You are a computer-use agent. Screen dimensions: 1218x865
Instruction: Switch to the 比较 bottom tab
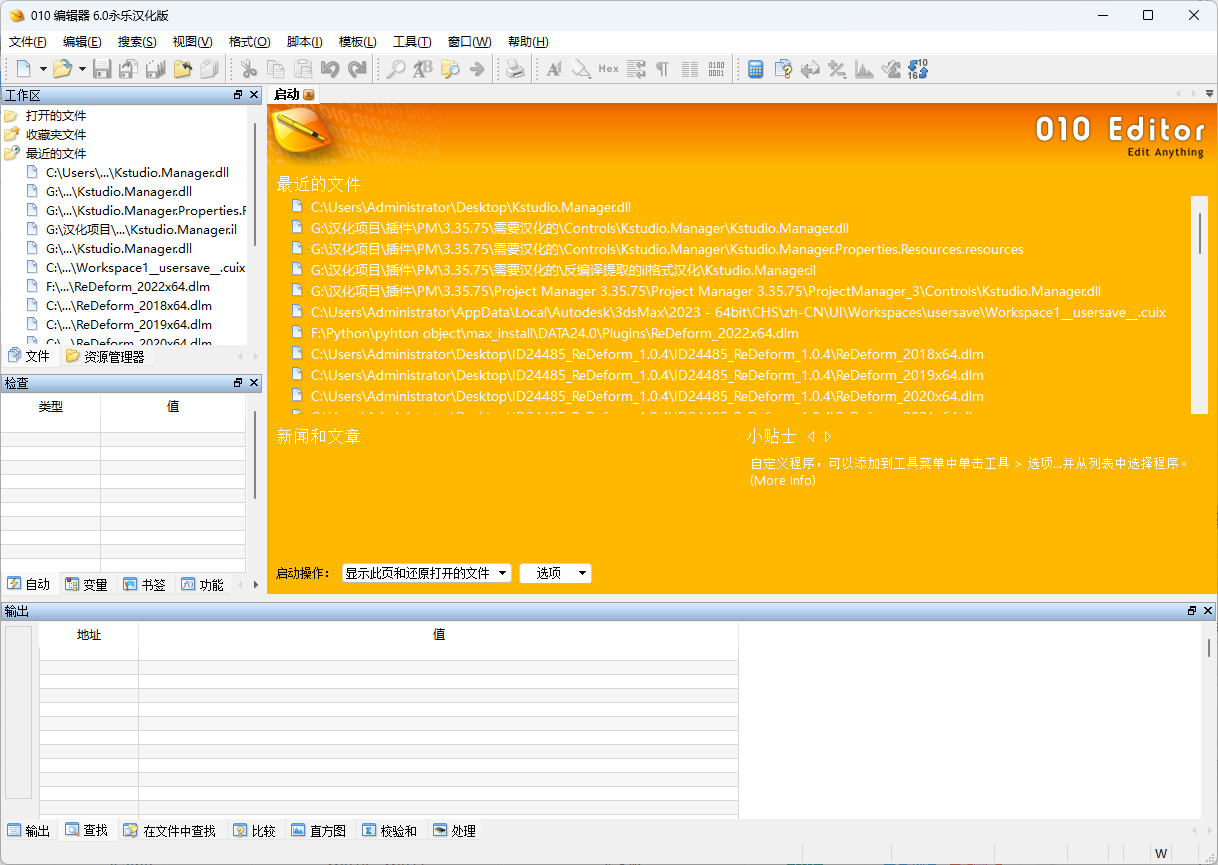pyautogui.click(x=254, y=830)
